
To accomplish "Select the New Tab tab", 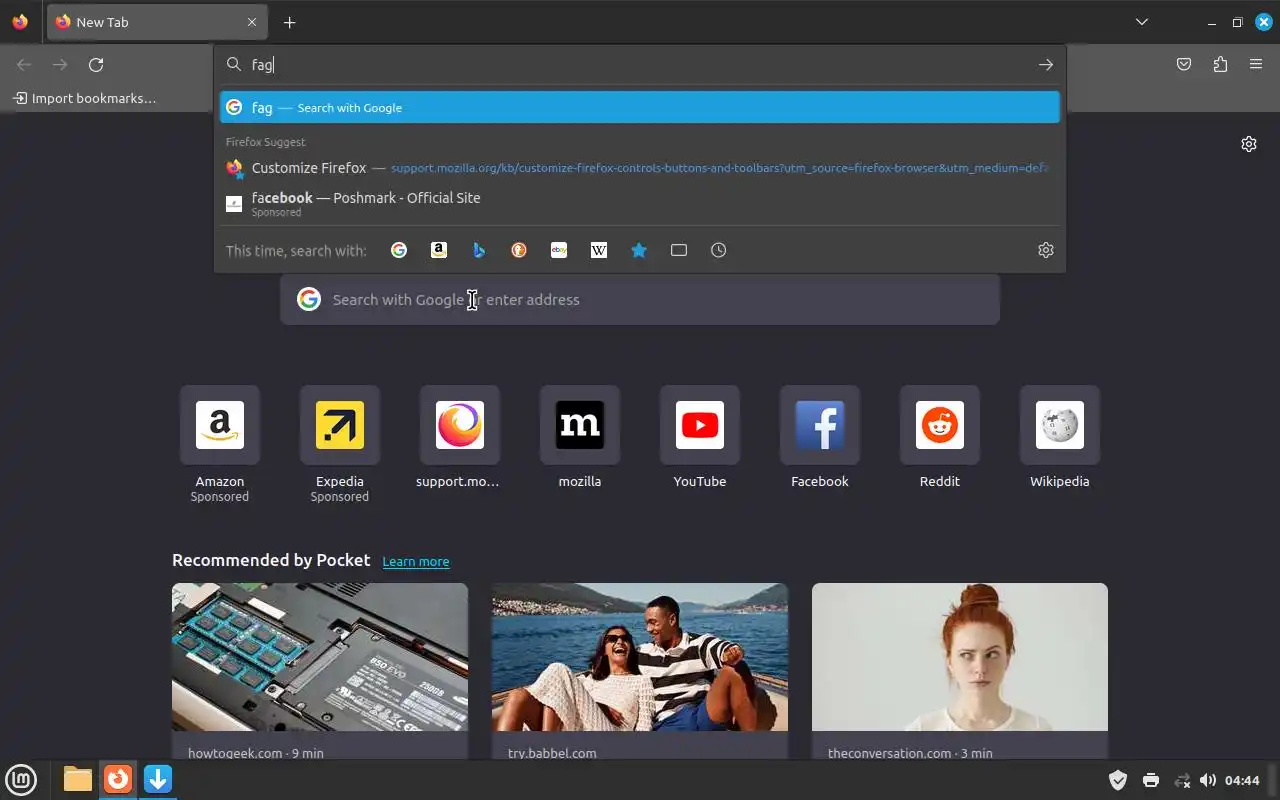I will [x=157, y=22].
